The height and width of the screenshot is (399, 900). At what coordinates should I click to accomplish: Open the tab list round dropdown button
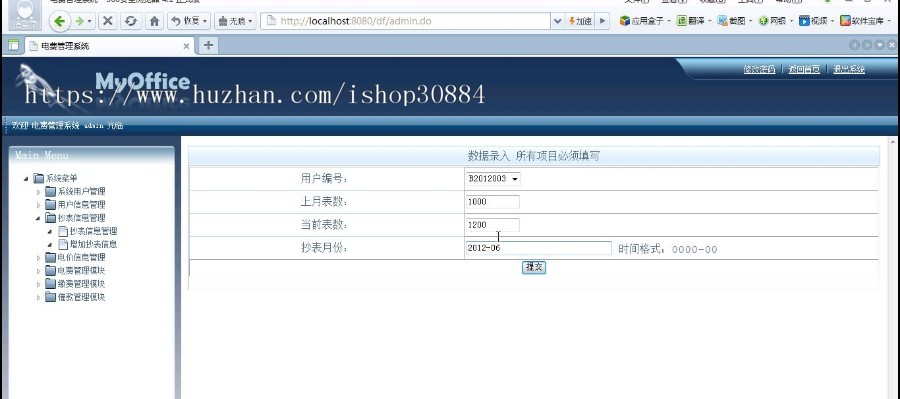879,45
